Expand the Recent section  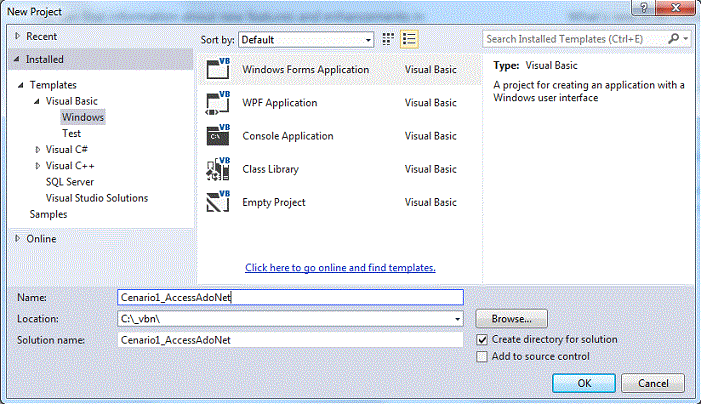pos(17,36)
